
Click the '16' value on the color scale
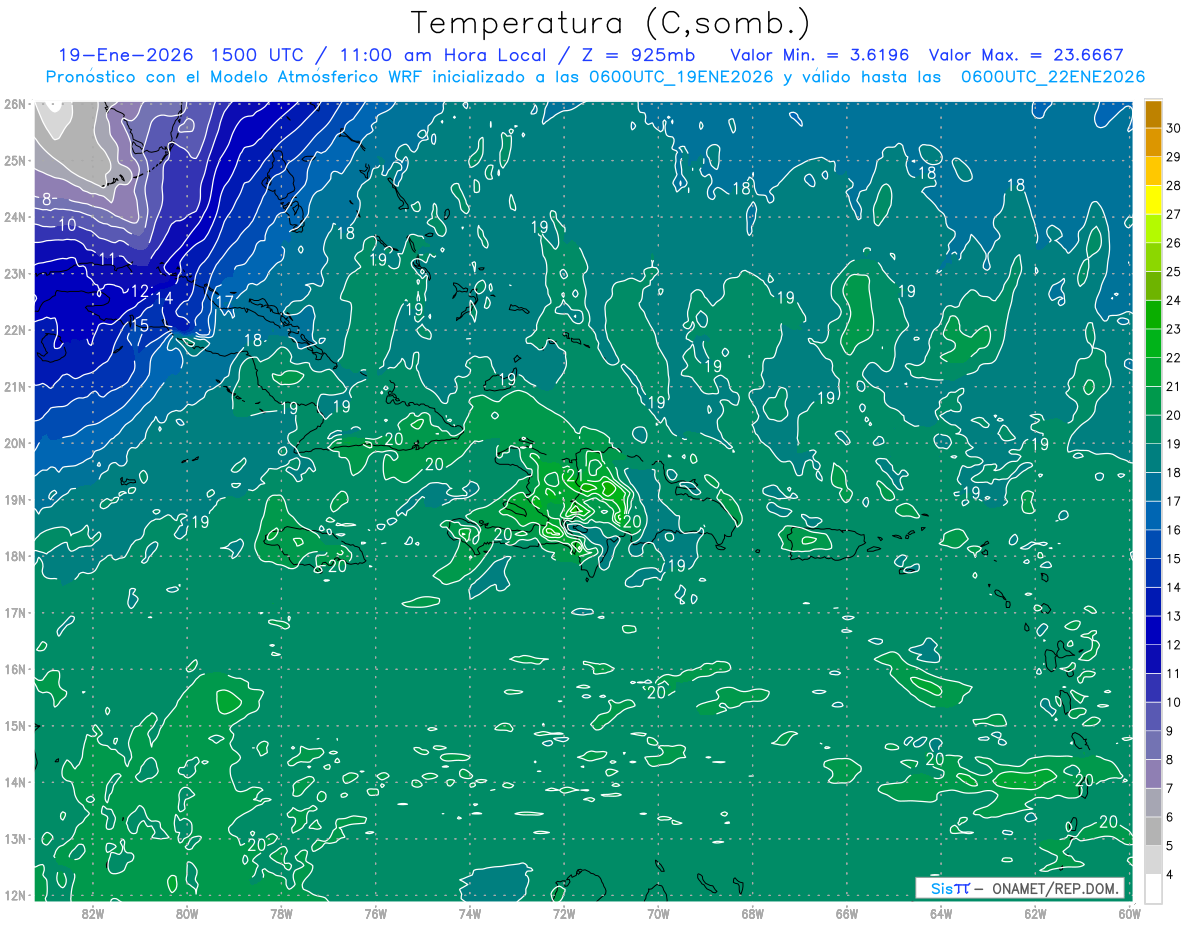[1174, 530]
